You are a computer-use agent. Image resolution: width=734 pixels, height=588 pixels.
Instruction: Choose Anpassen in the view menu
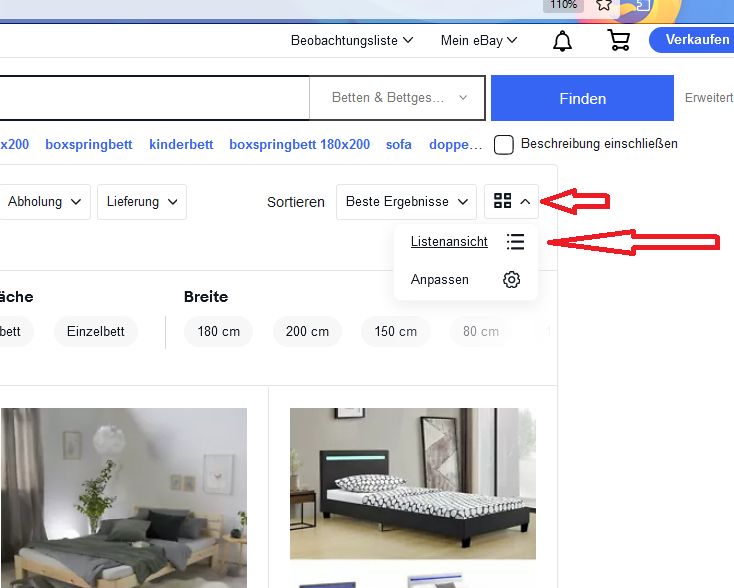440,280
